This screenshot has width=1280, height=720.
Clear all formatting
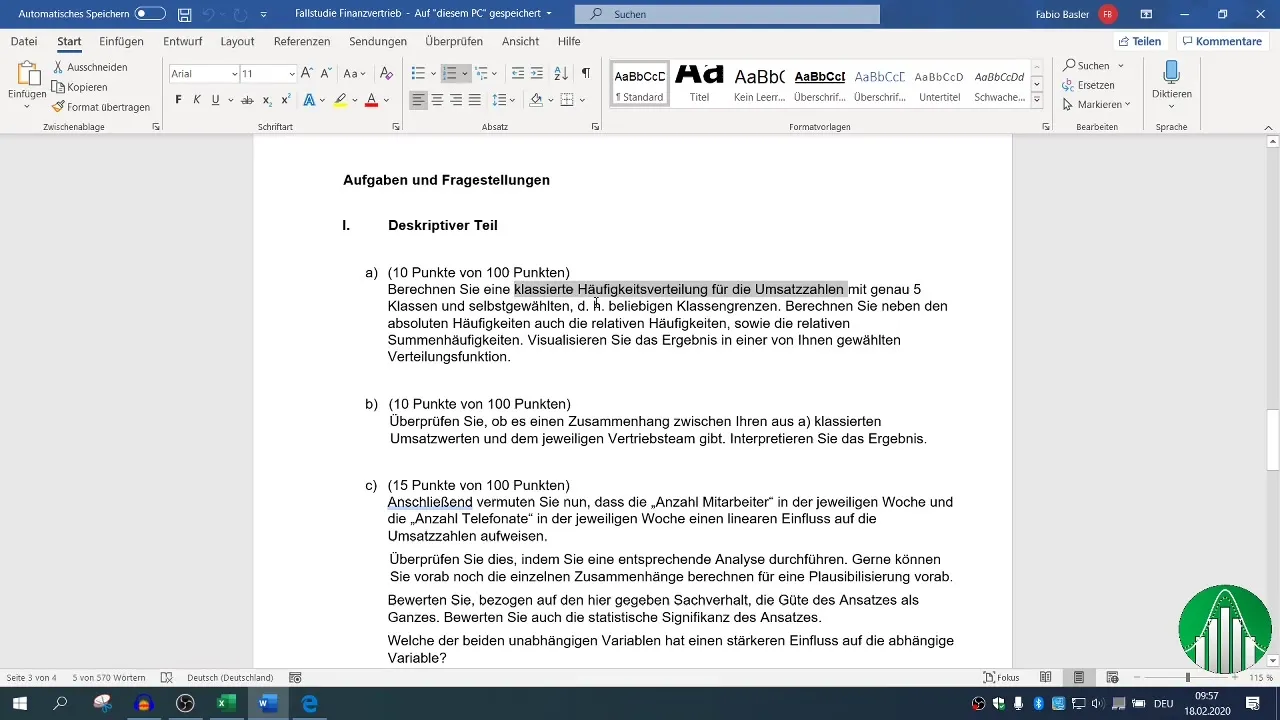tap(386, 74)
